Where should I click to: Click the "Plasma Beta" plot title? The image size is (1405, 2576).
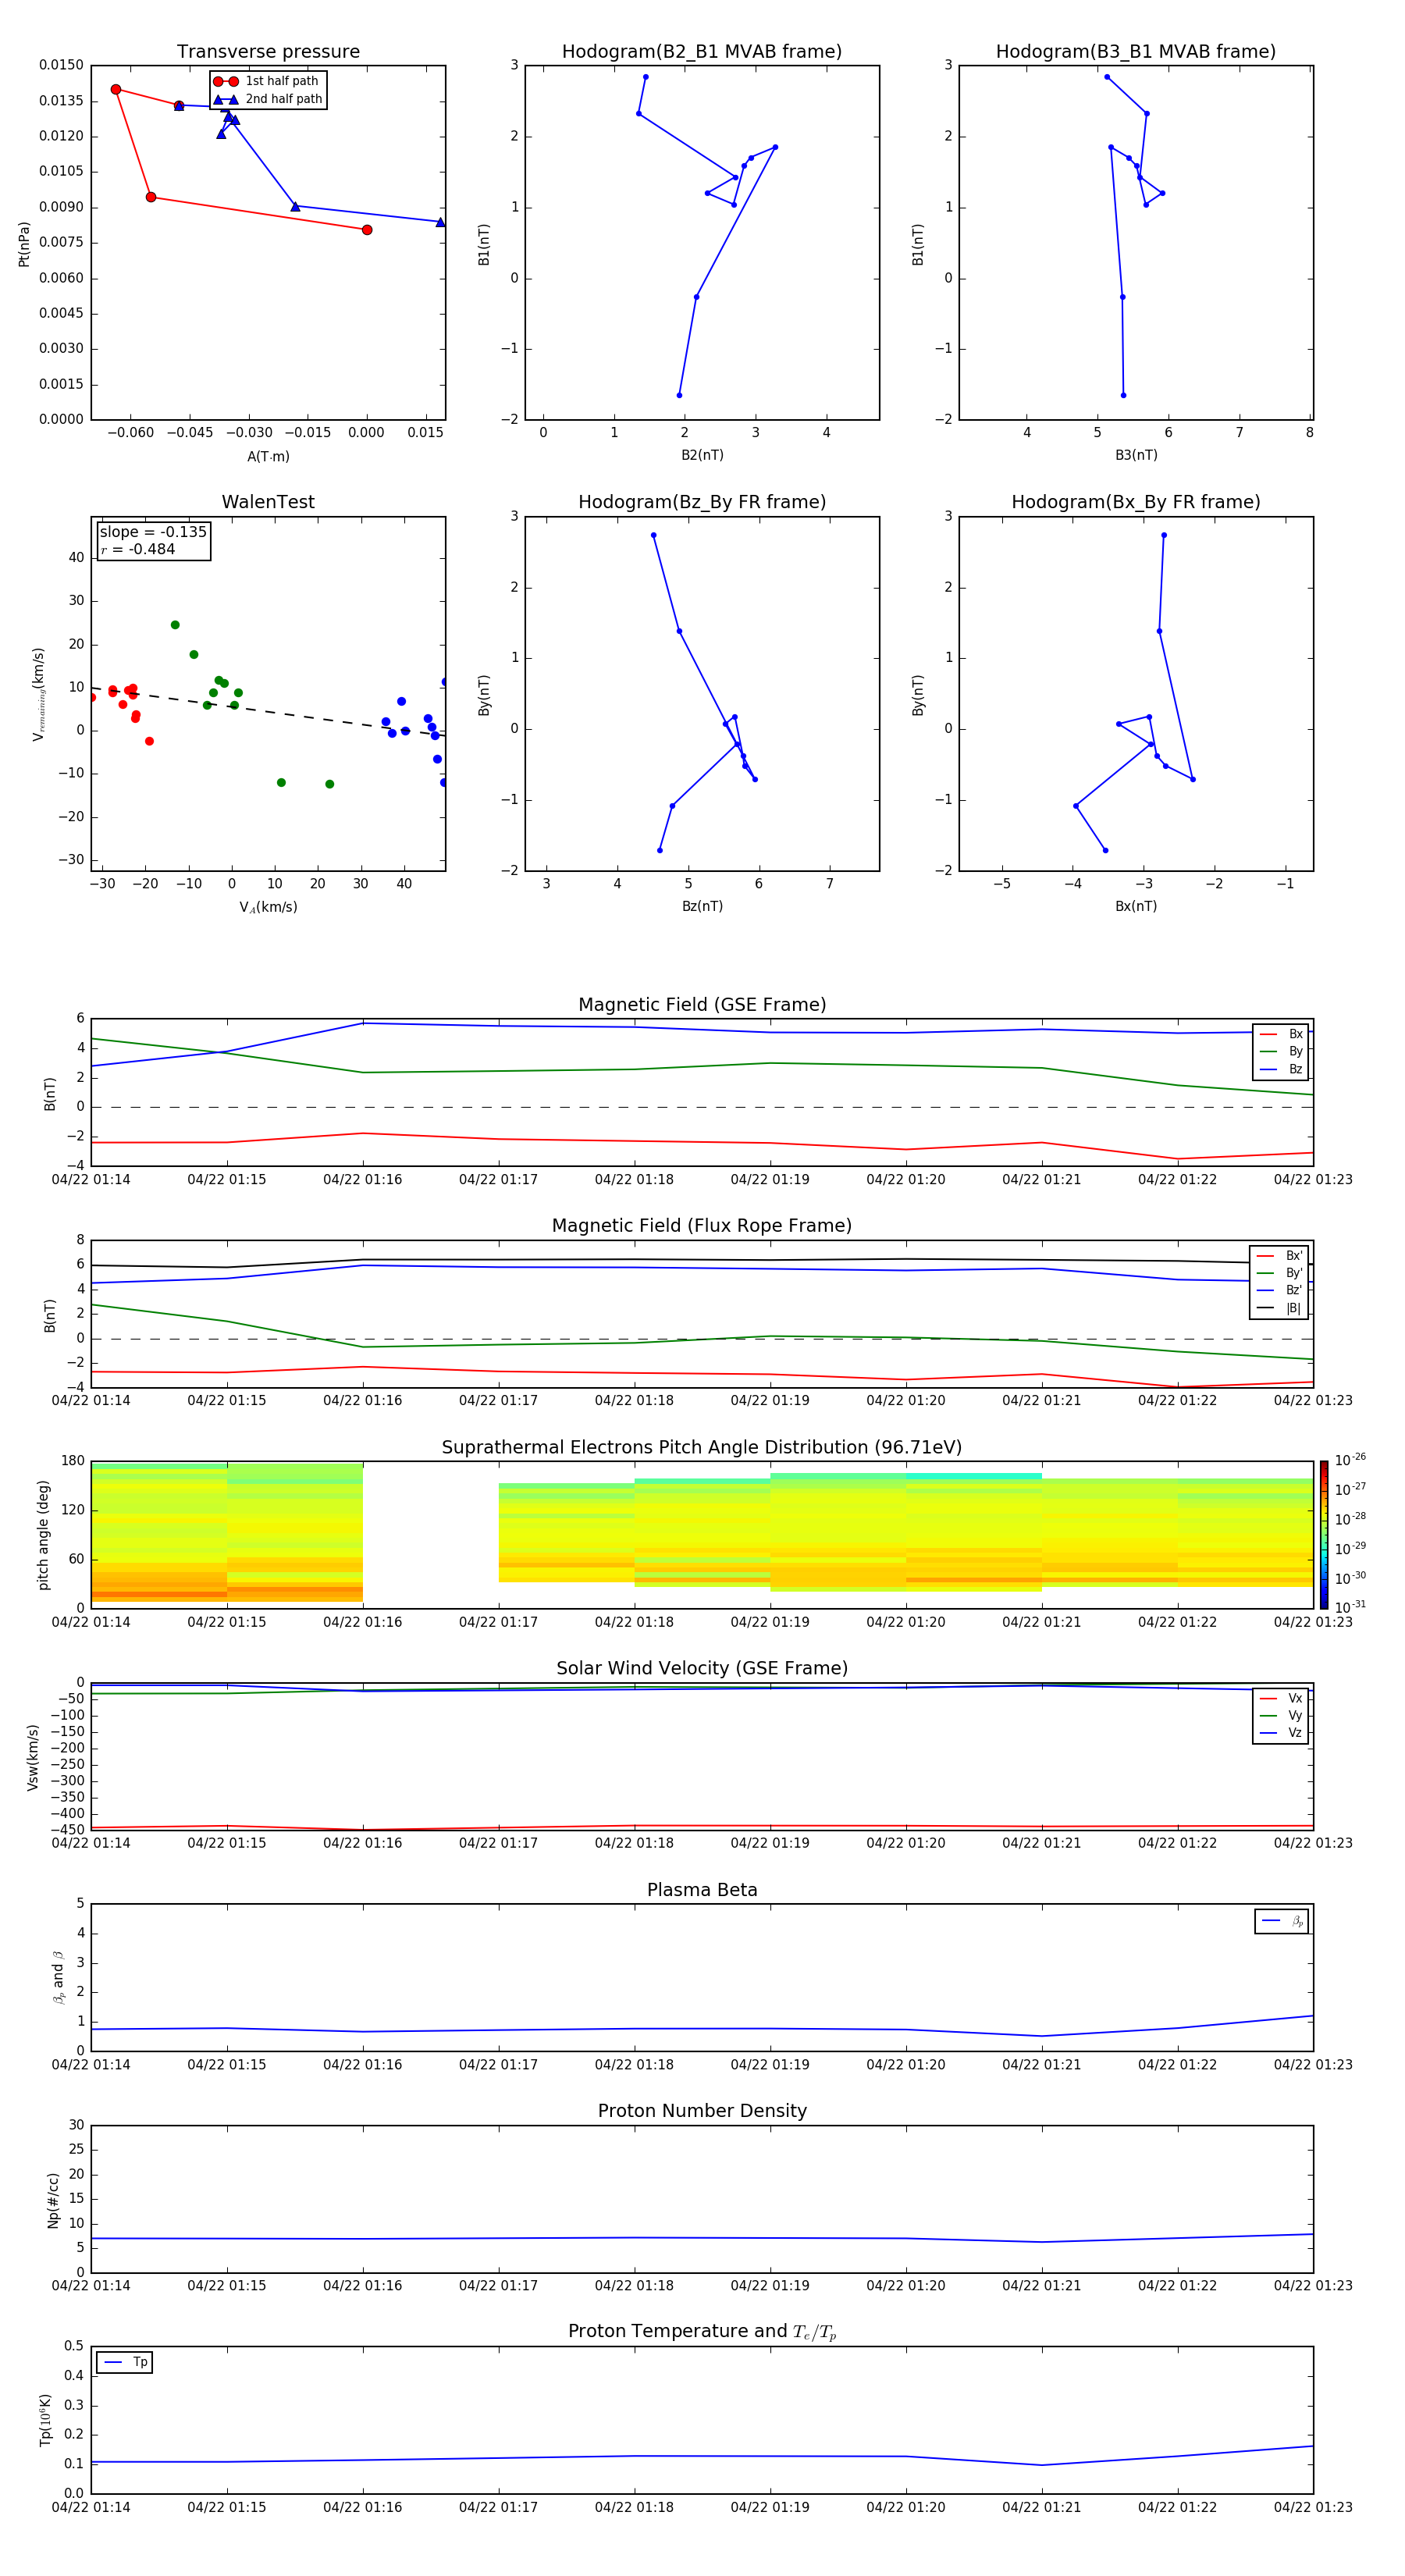tap(702, 1891)
